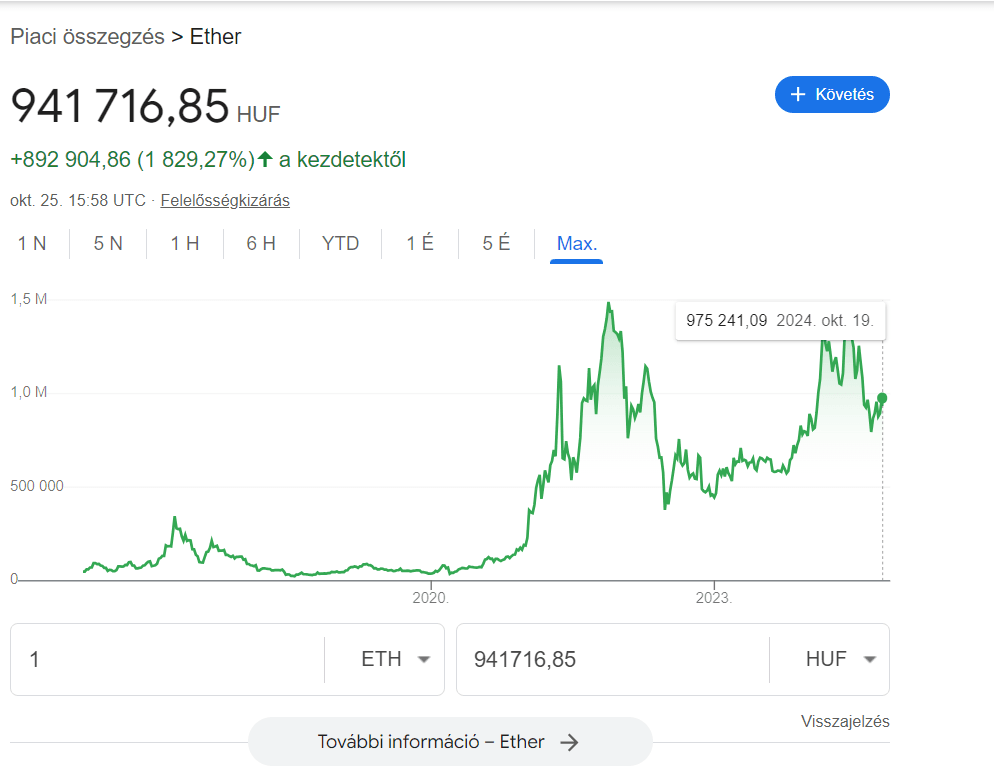Switch to the YTD chart range tab
The height and width of the screenshot is (781, 994).
coord(340,243)
